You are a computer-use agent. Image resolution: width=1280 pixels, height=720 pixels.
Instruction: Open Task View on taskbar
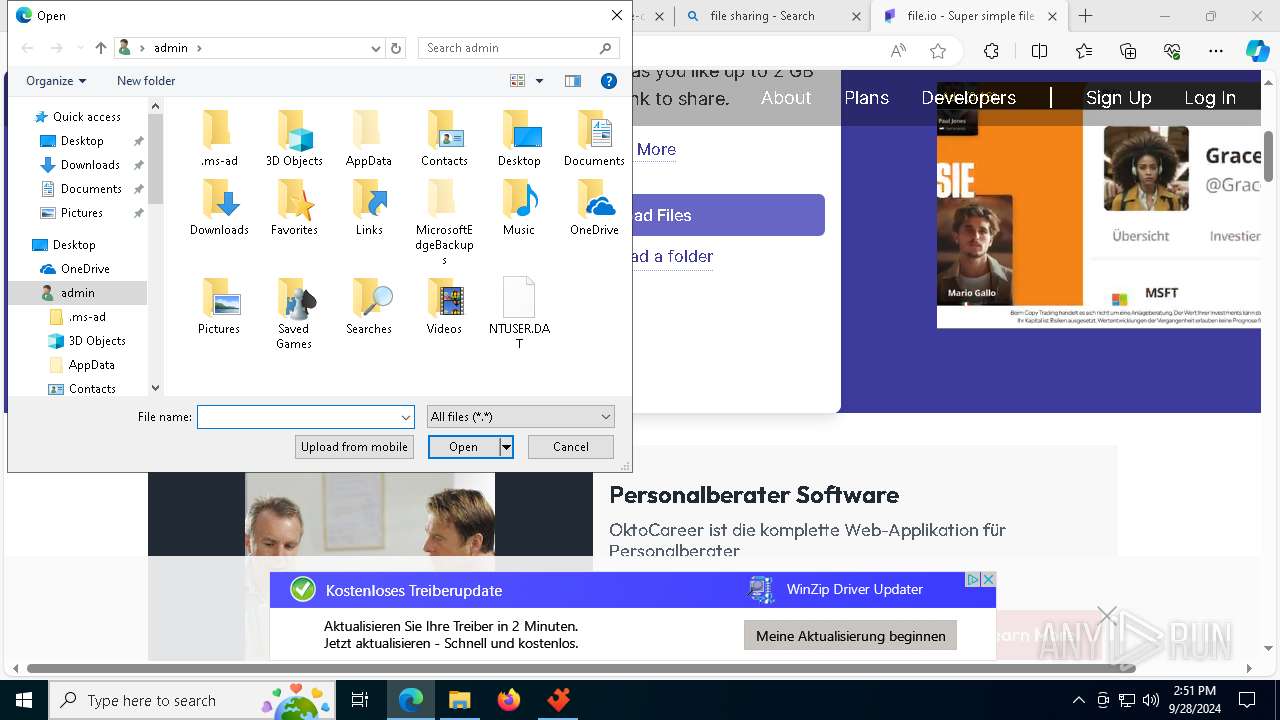[360, 700]
